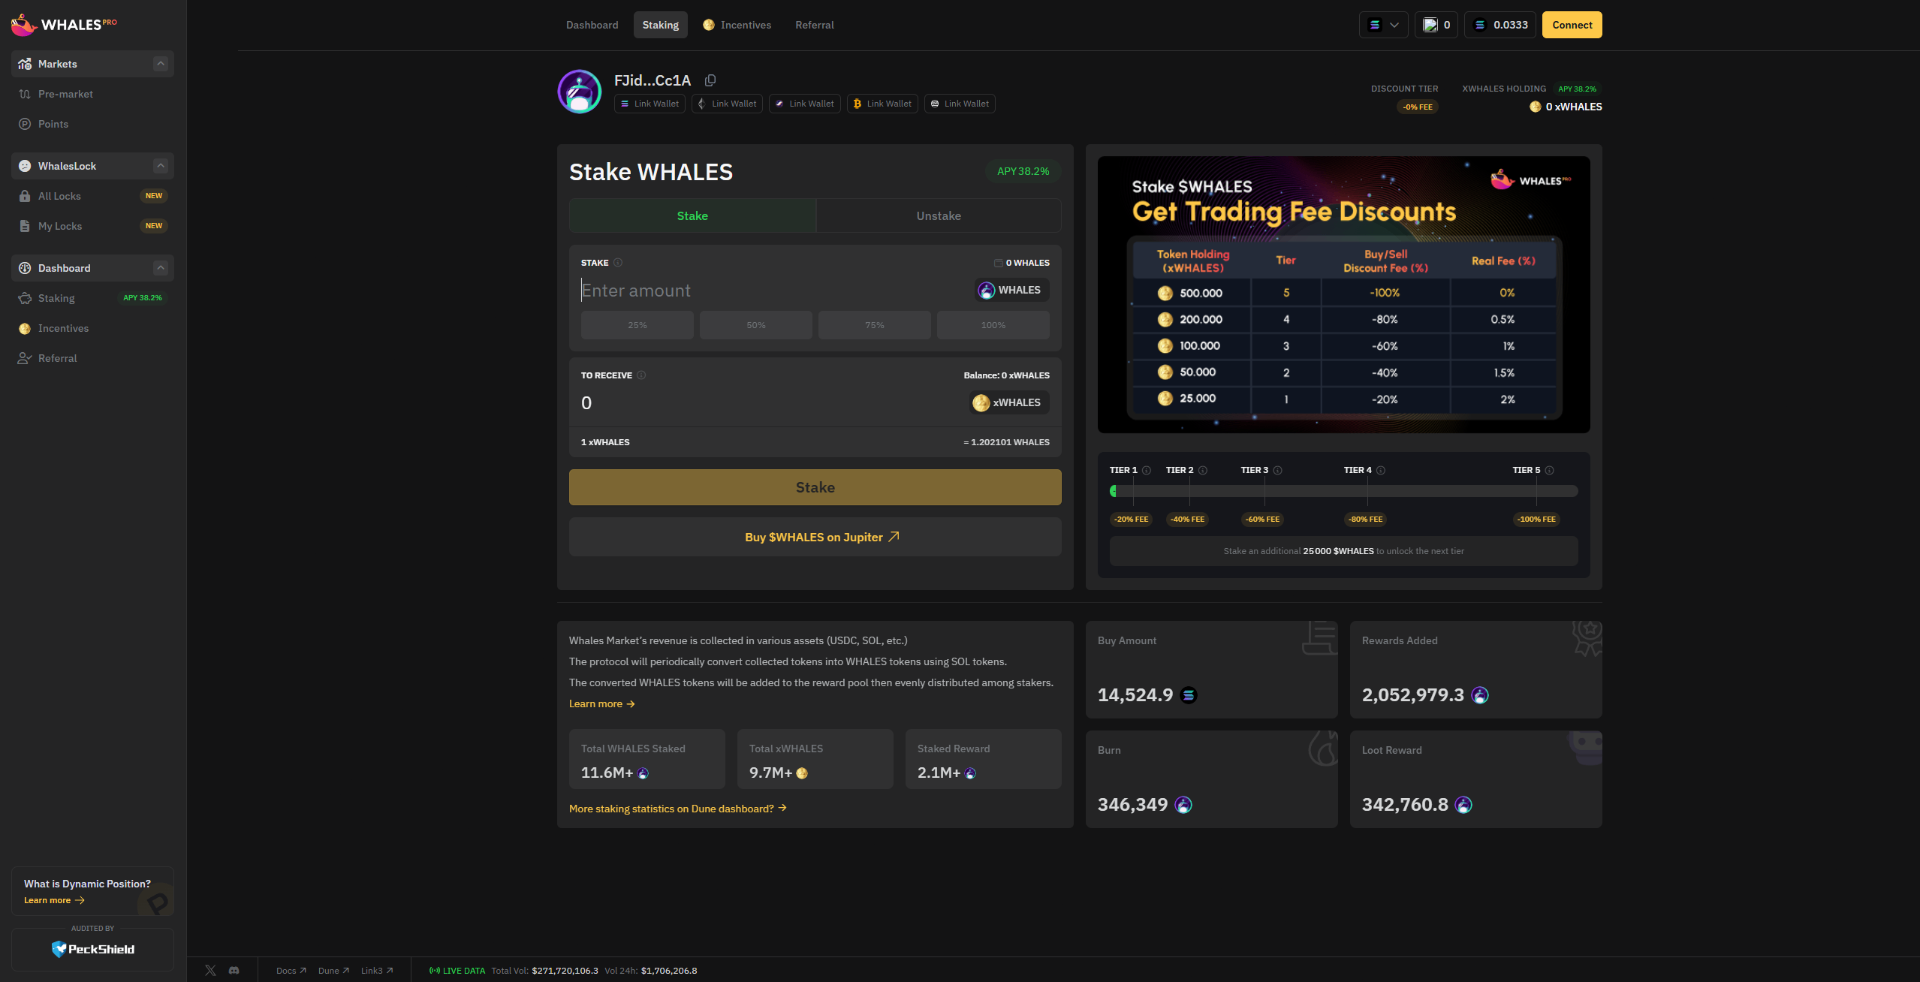Screen dimensions: 1920x982
Task: Switch to the Unstake tab
Action: coord(938,215)
